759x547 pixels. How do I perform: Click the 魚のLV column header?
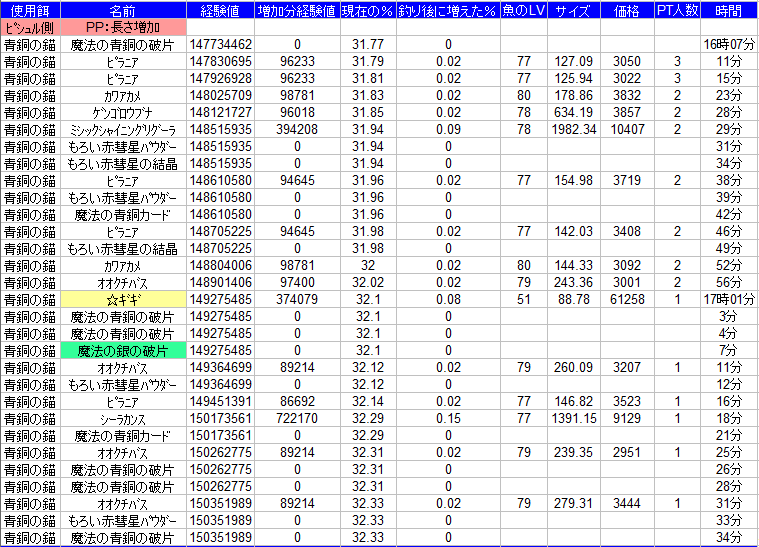[x=522, y=10]
